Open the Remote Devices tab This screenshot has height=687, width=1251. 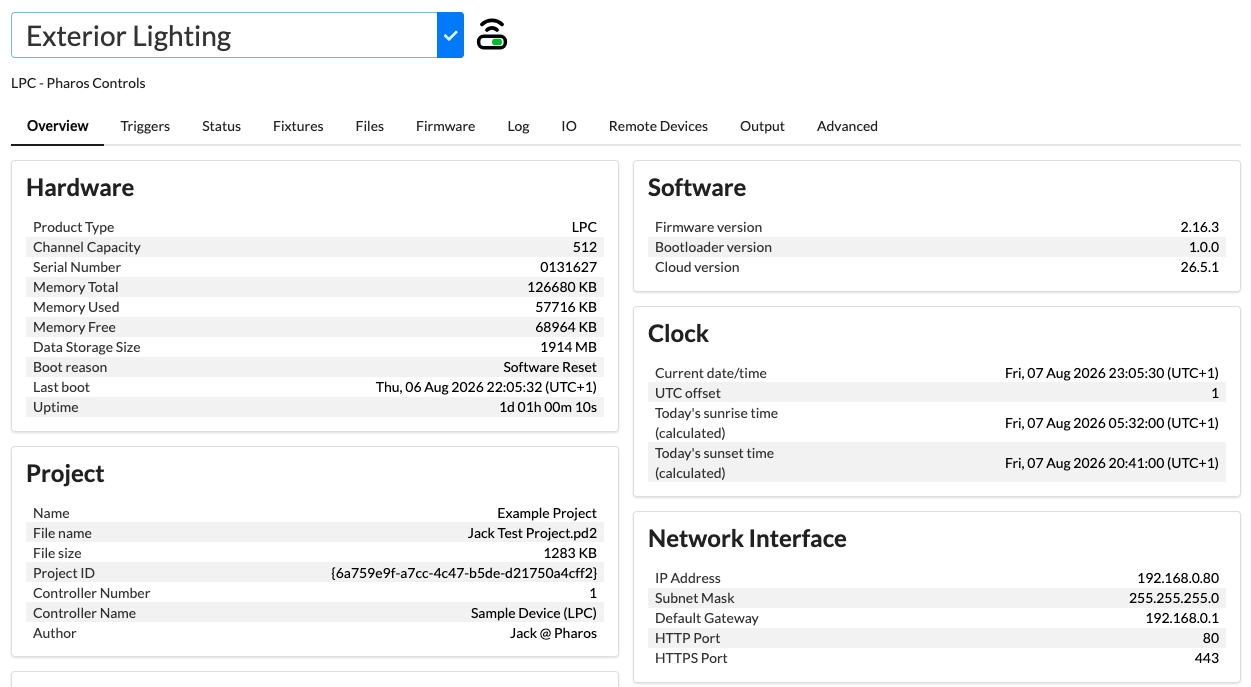coord(658,126)
